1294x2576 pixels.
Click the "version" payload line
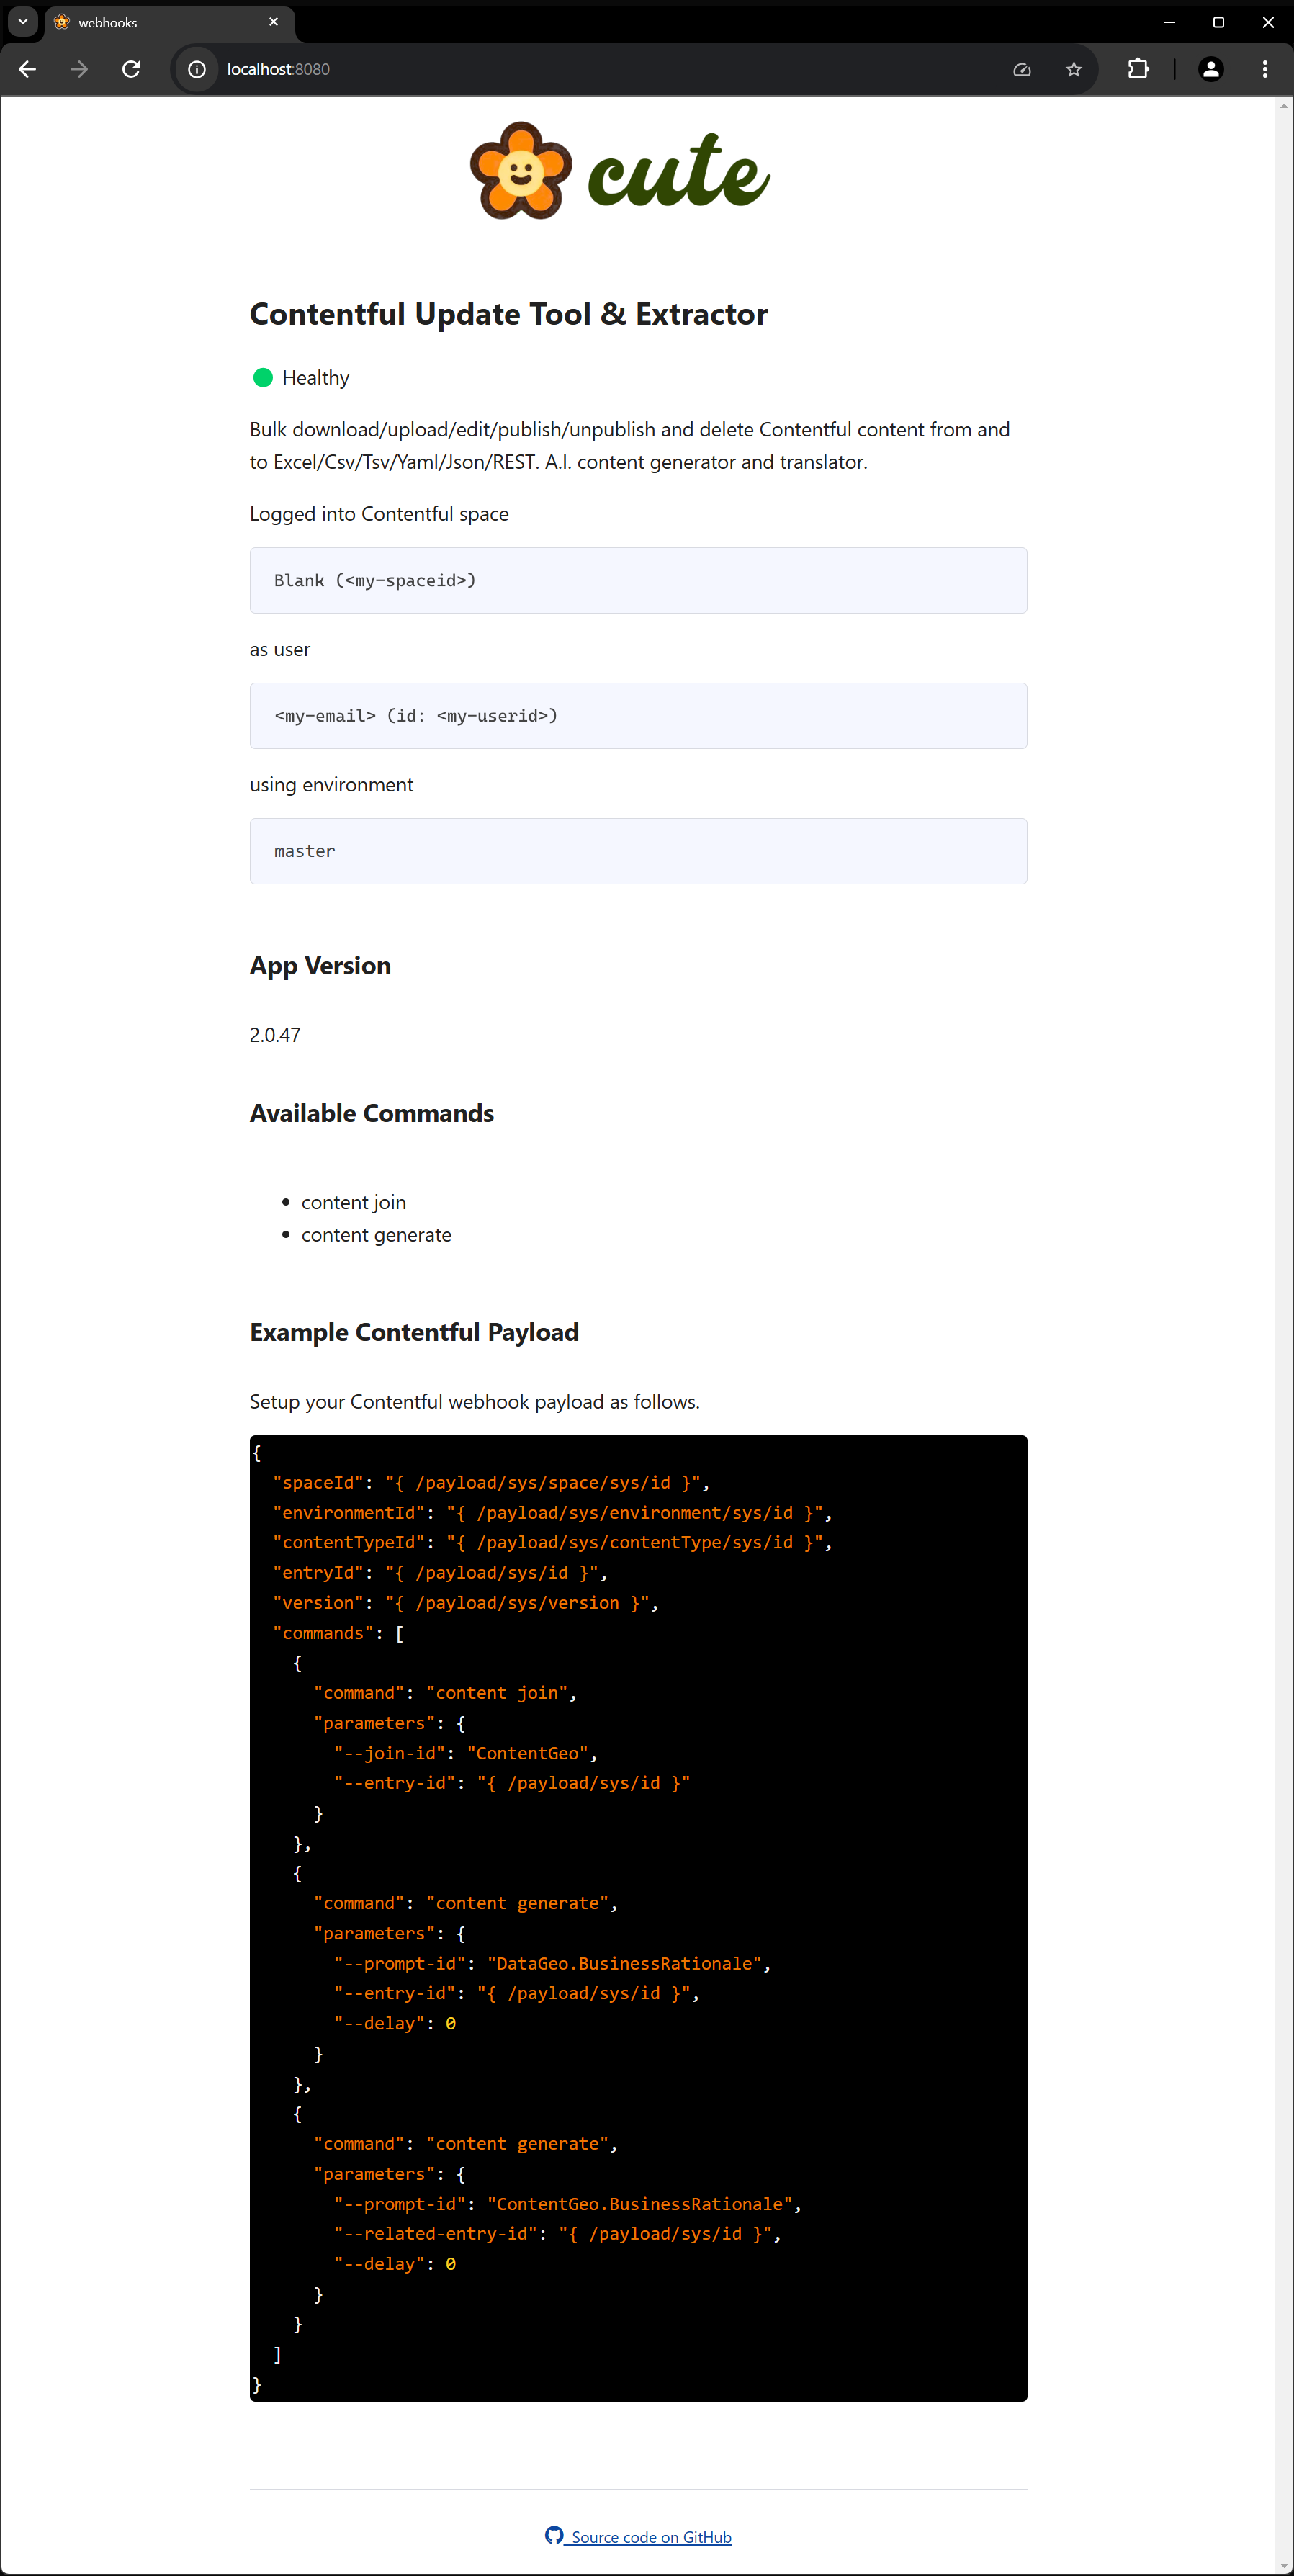point(466,1603)
